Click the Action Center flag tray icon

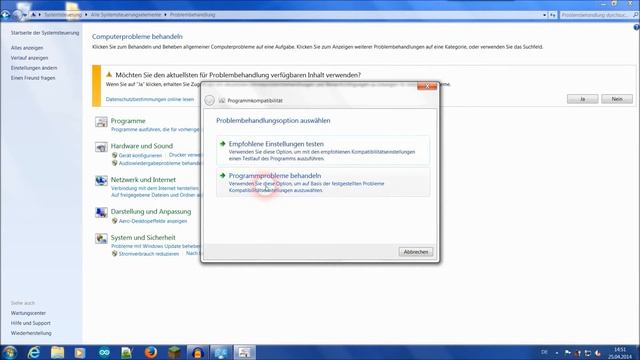(567, 353)
